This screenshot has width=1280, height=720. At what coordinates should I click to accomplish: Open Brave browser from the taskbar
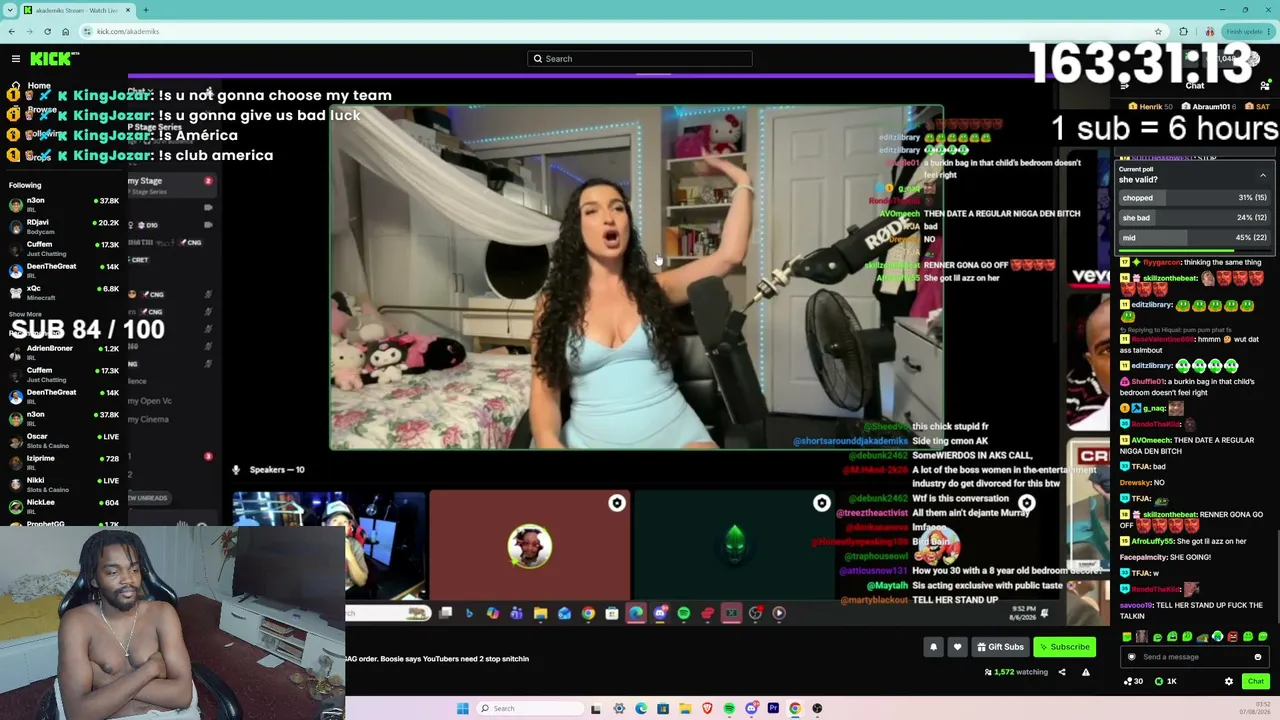click(707, 708)
